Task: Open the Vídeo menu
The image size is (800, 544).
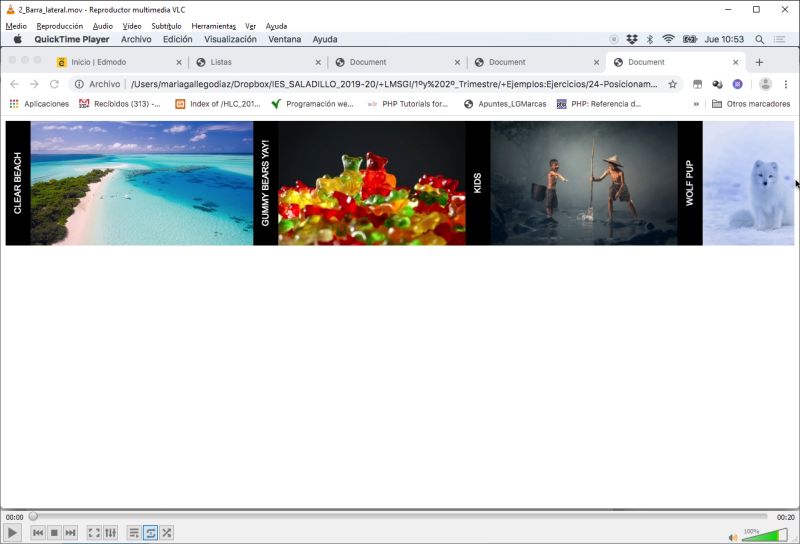Action: pyautogui.click(x=132, y=26)
